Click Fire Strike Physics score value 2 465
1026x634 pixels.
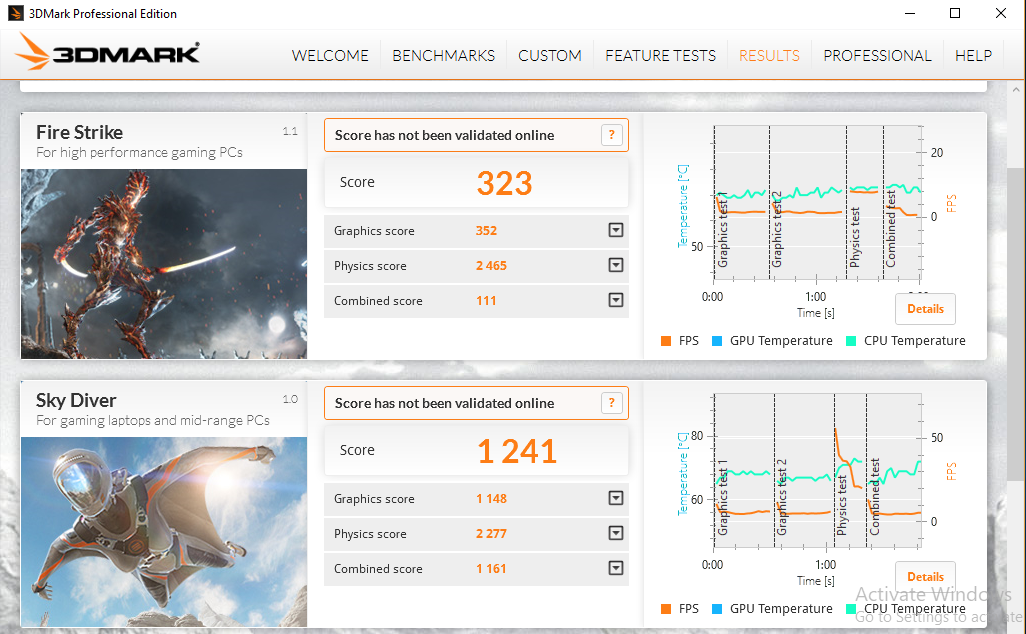coord(491,266)
